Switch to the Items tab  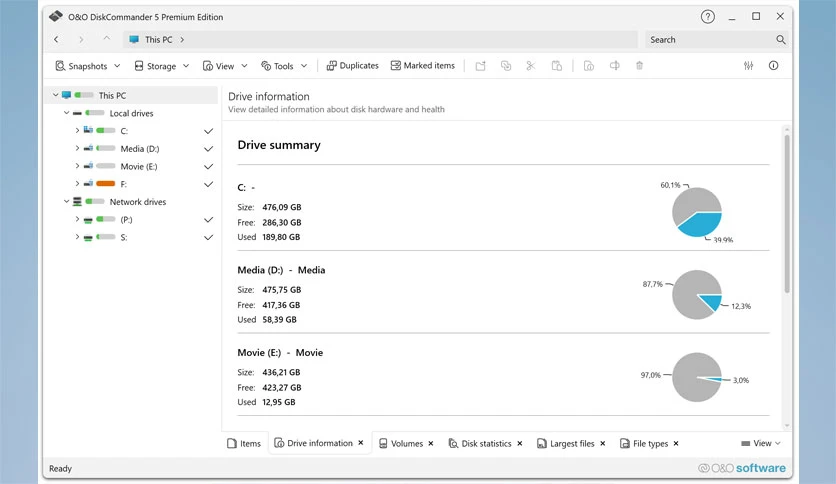[244, 443]
